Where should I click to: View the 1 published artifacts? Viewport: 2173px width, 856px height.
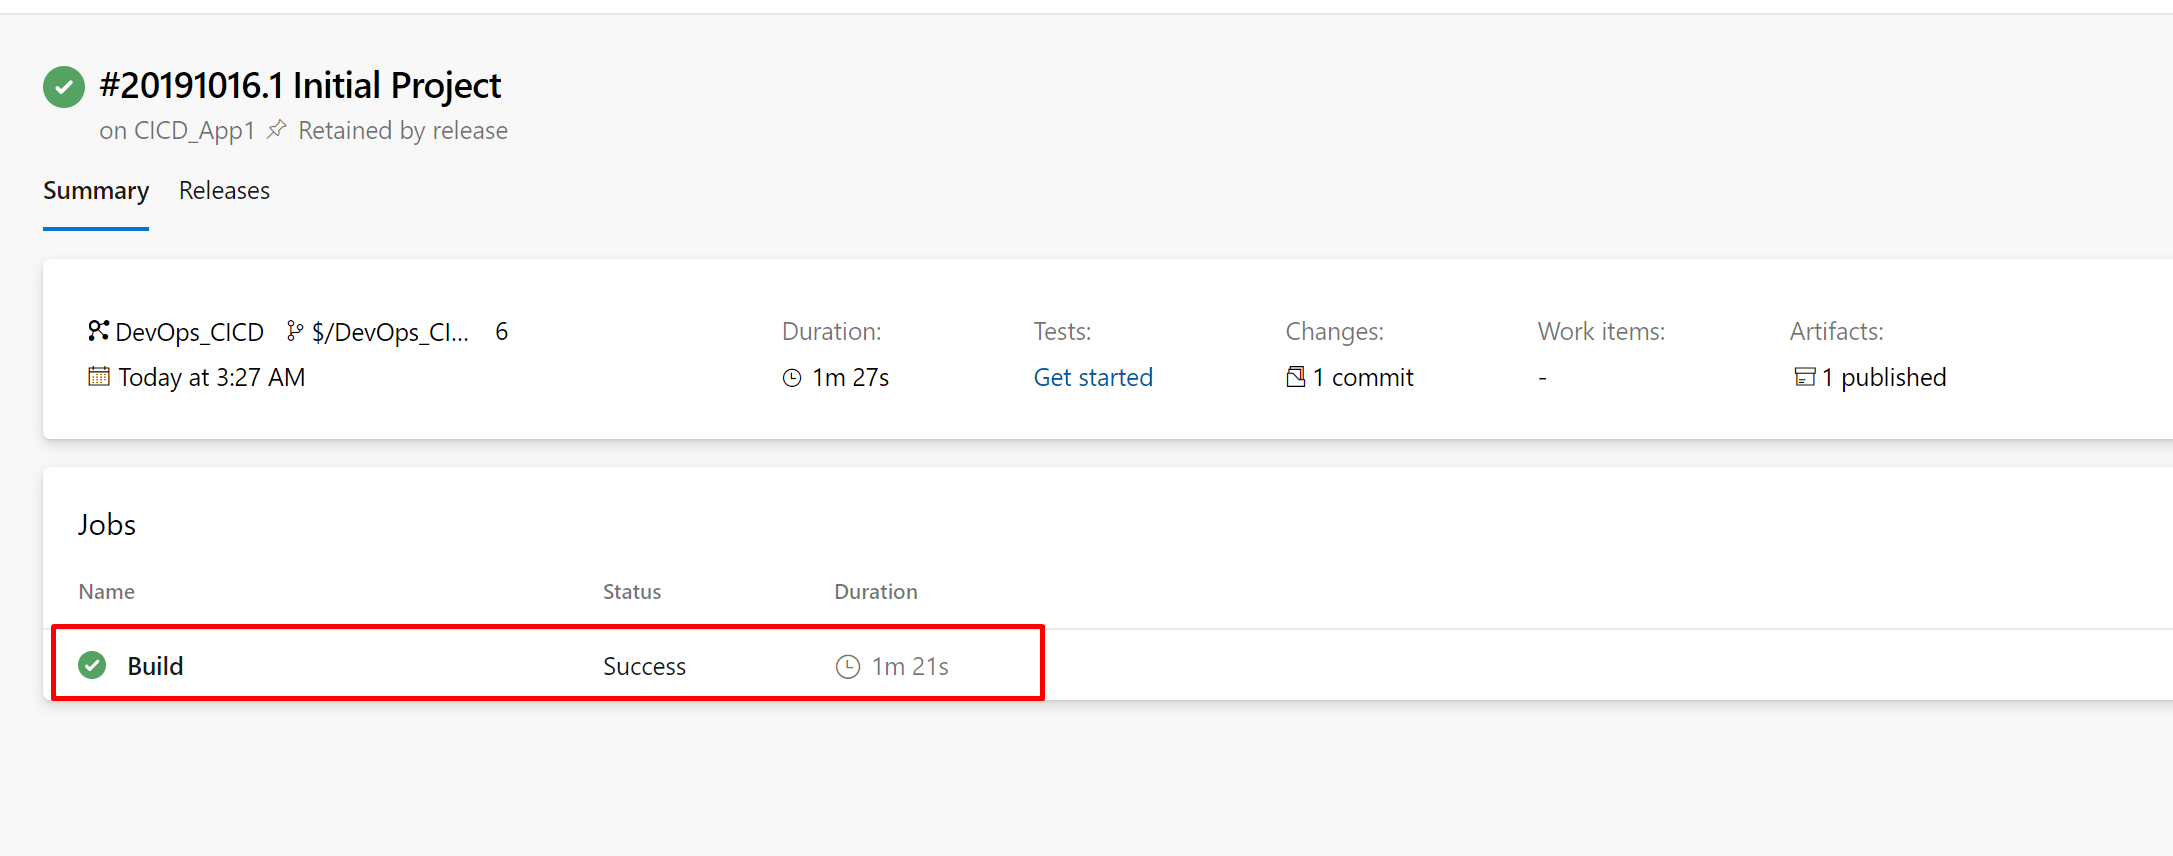tap(1884, 377)
